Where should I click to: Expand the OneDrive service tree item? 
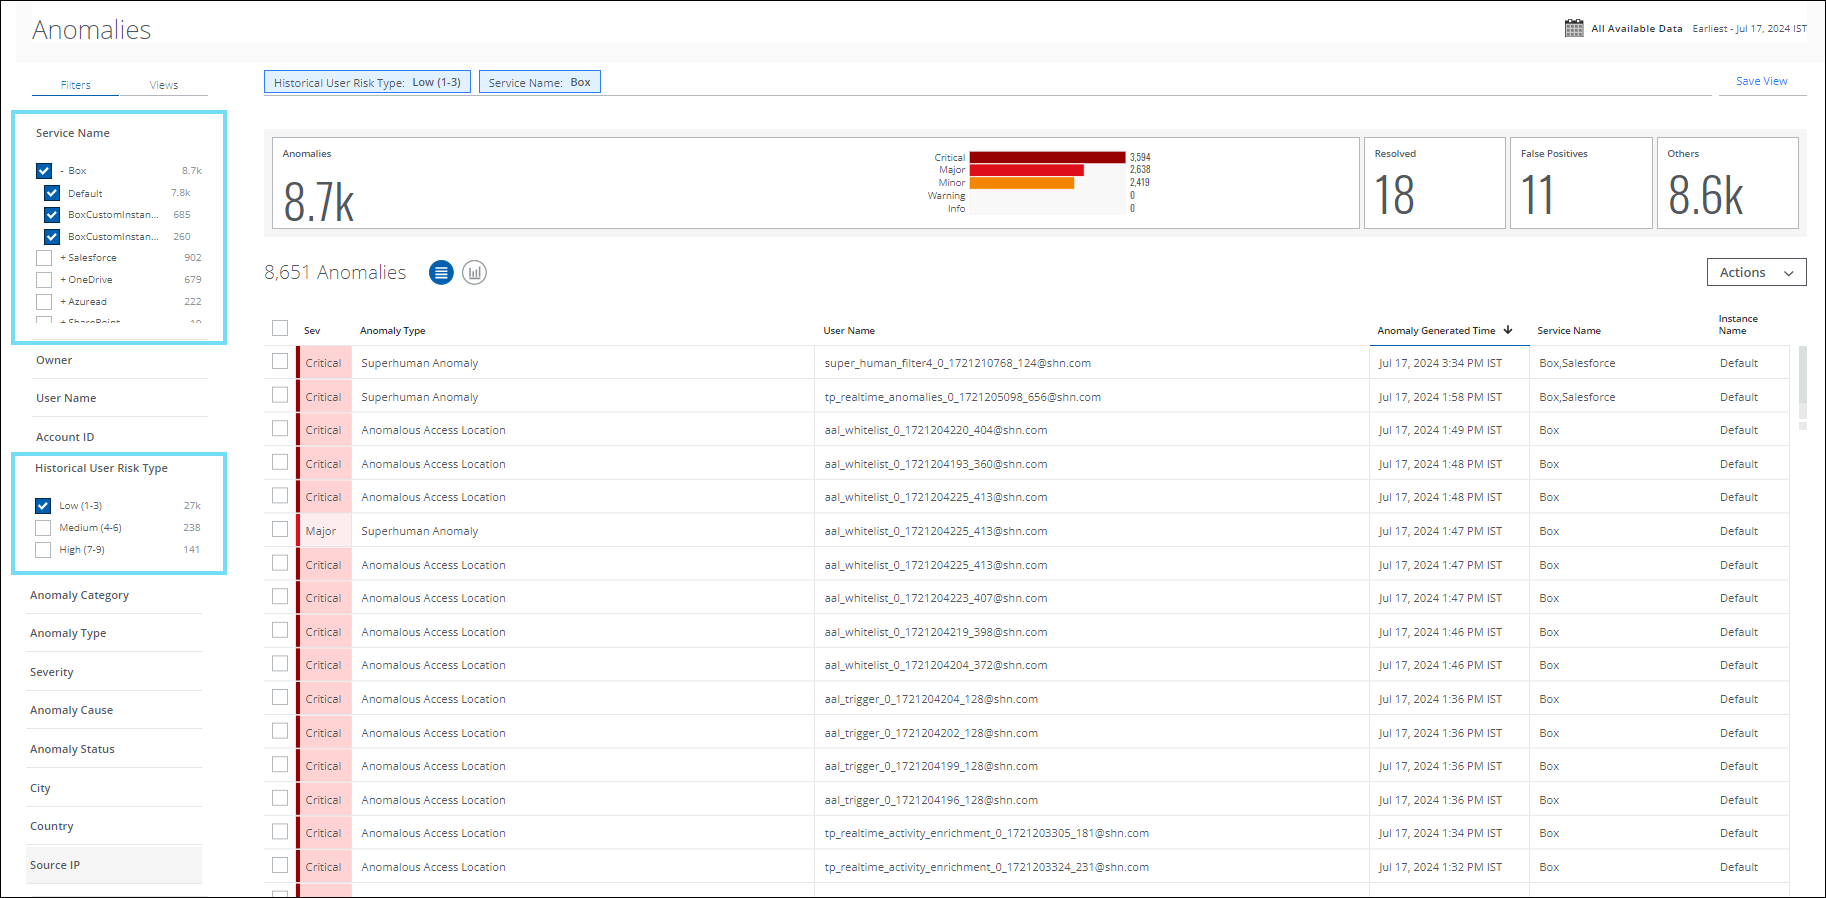tap(63, 280)
